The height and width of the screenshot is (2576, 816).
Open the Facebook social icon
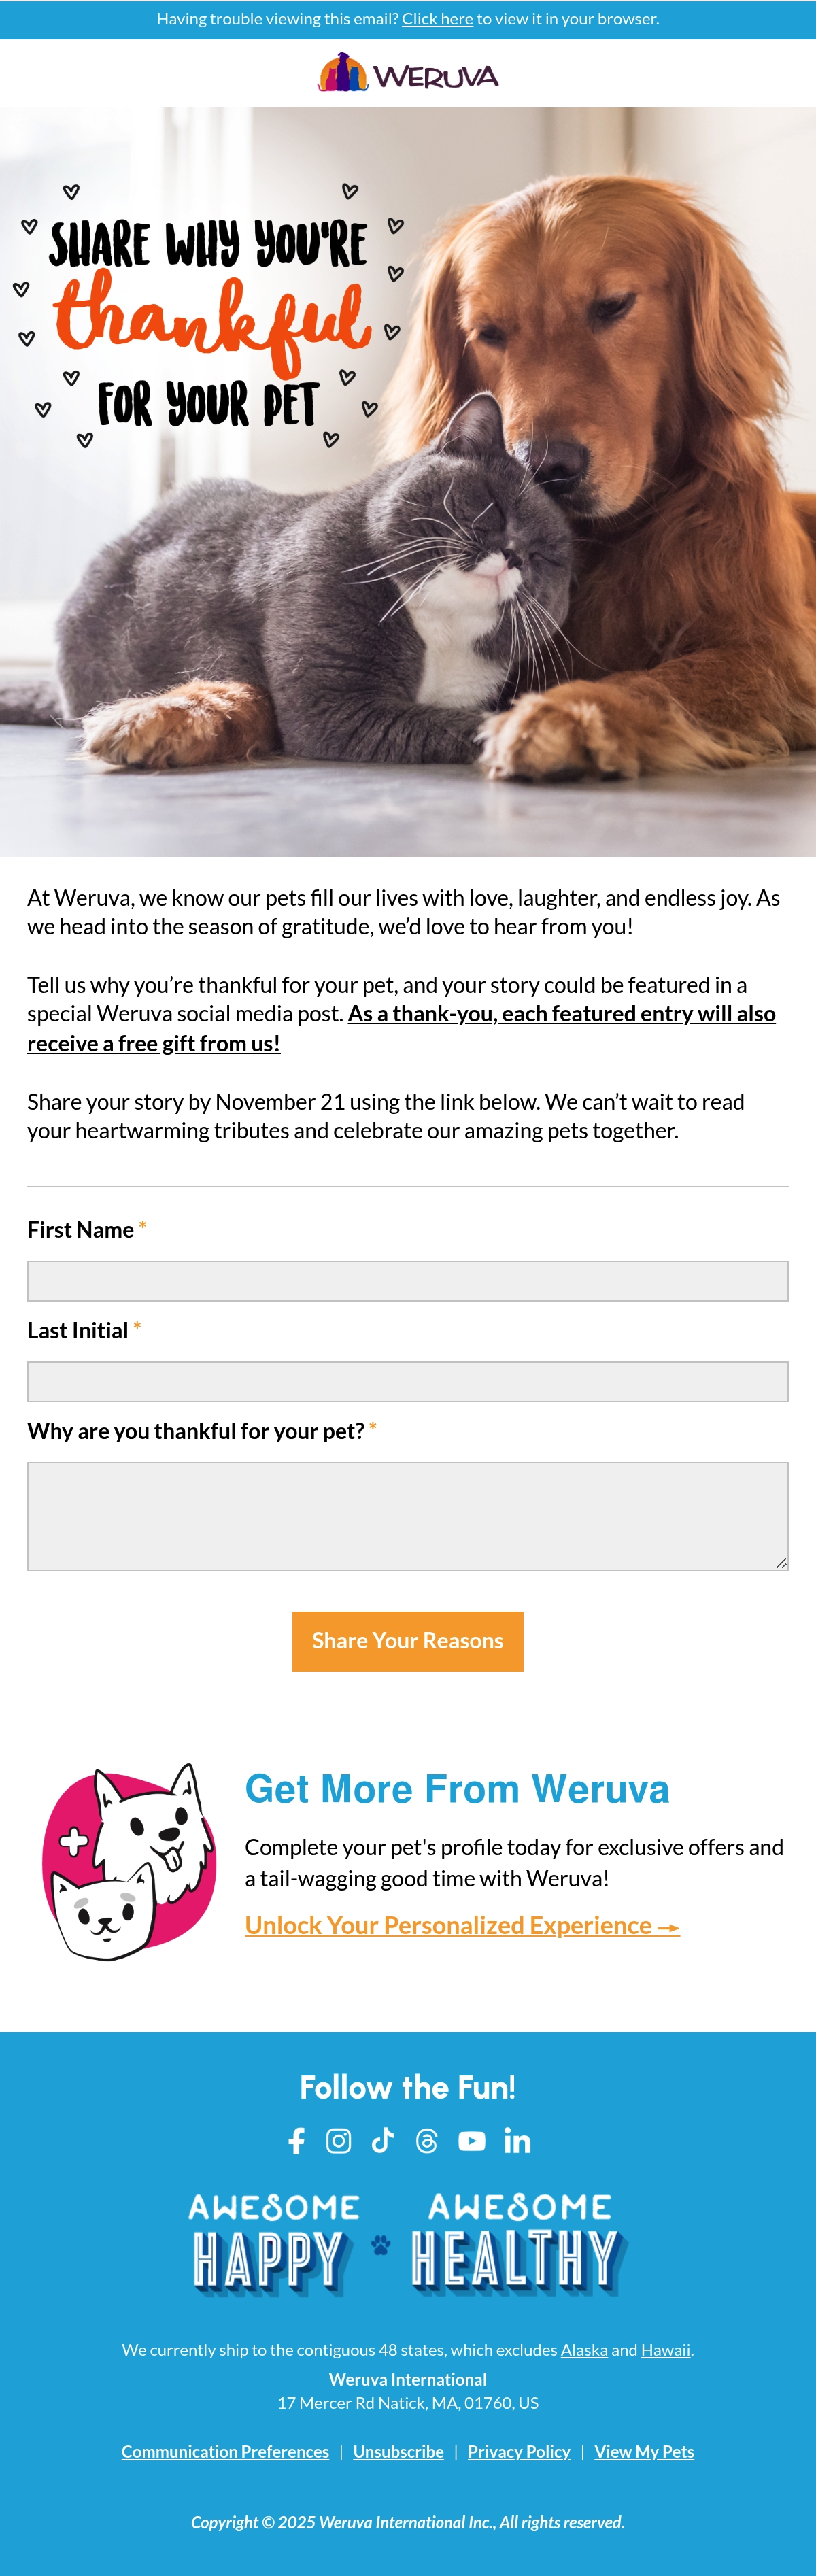296,2140
